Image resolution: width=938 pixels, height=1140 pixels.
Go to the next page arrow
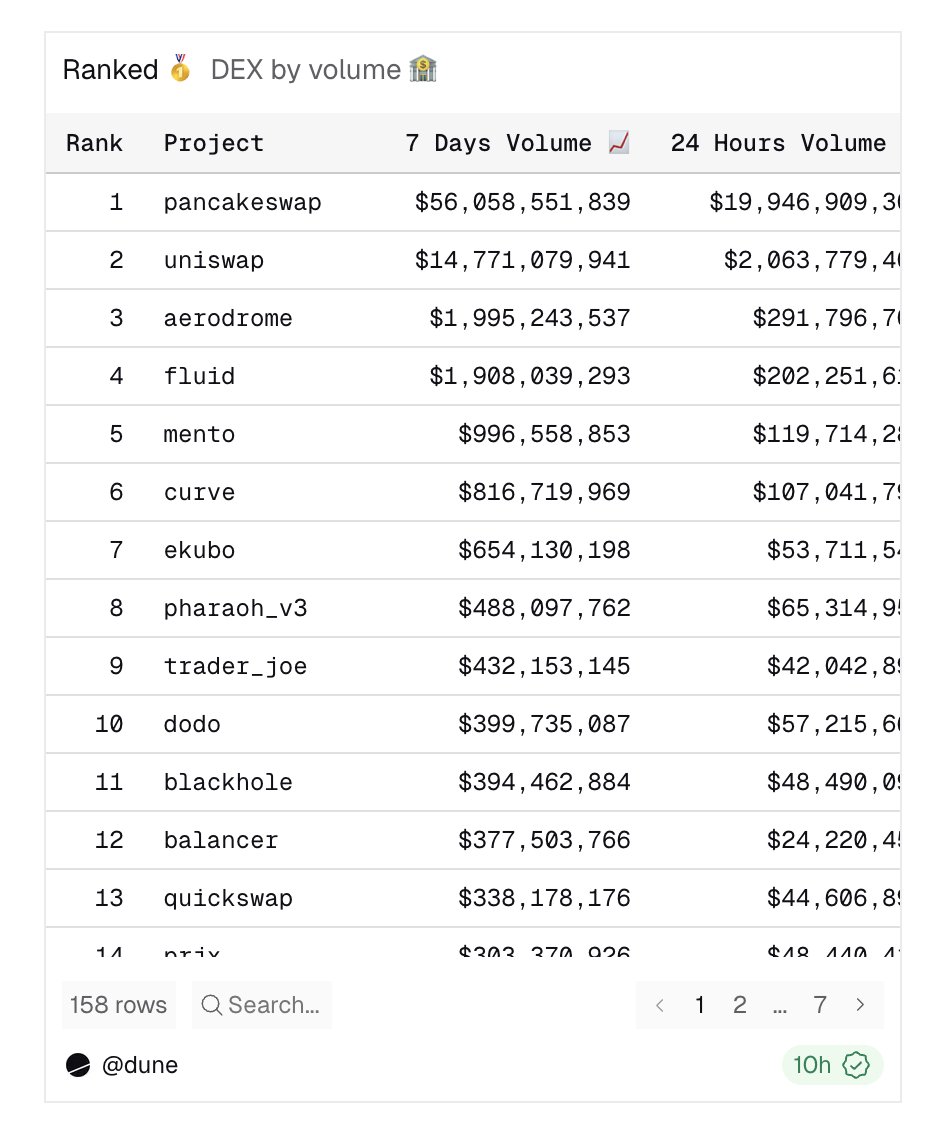[860, 1005]
